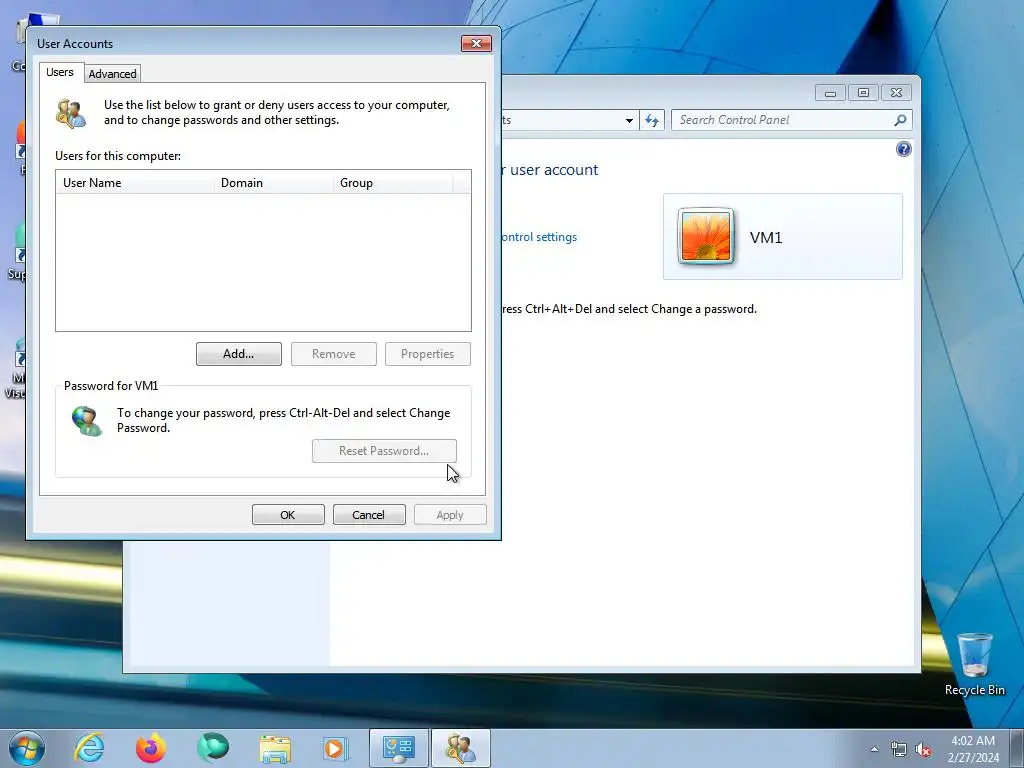The width and height of the screenshot is (1024, 768).
Task: Switch to Control Panel taskbar button
Action: click(399, 748)
